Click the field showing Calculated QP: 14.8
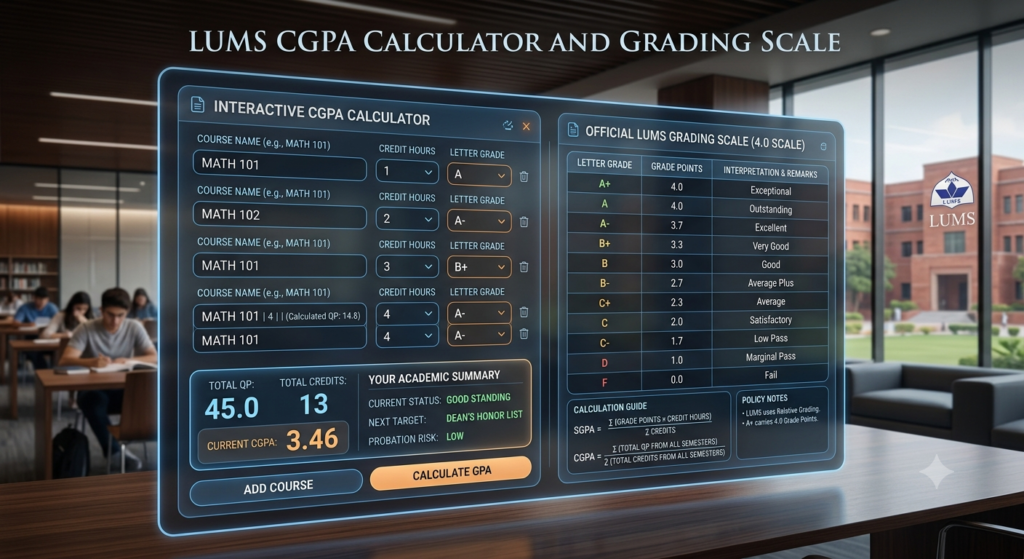The width and height of the screenshot is (1024, 559). 280,316
